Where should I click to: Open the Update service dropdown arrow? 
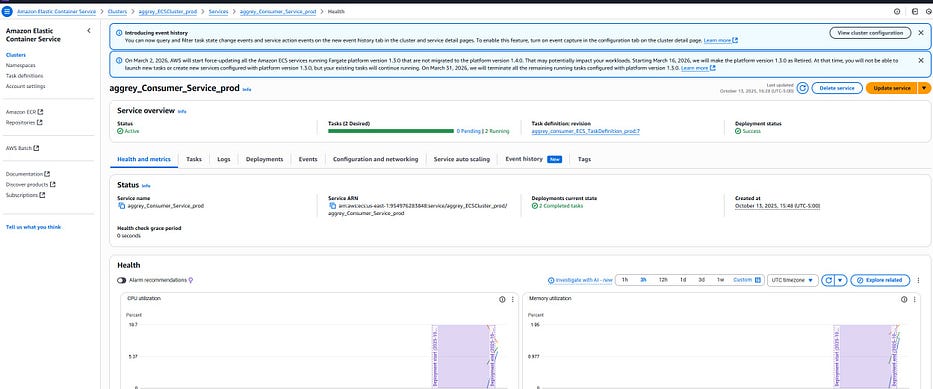click(923, 88)
